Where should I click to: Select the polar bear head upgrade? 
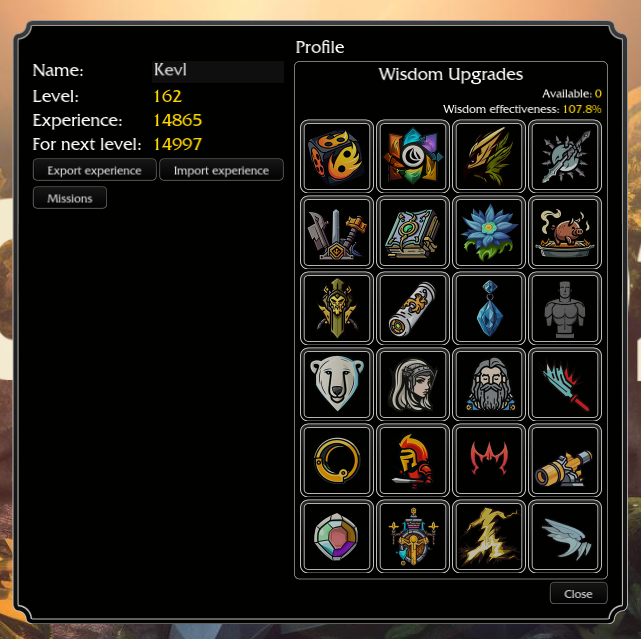click(x=337, y=384)
